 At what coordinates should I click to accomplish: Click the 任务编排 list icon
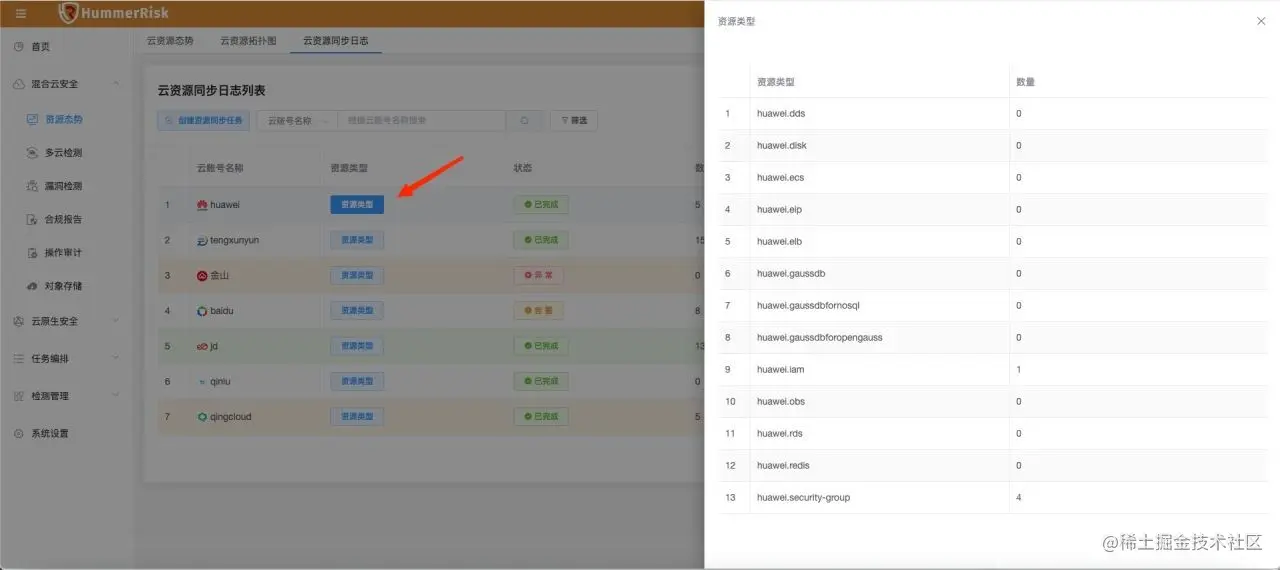coord(19,358)
